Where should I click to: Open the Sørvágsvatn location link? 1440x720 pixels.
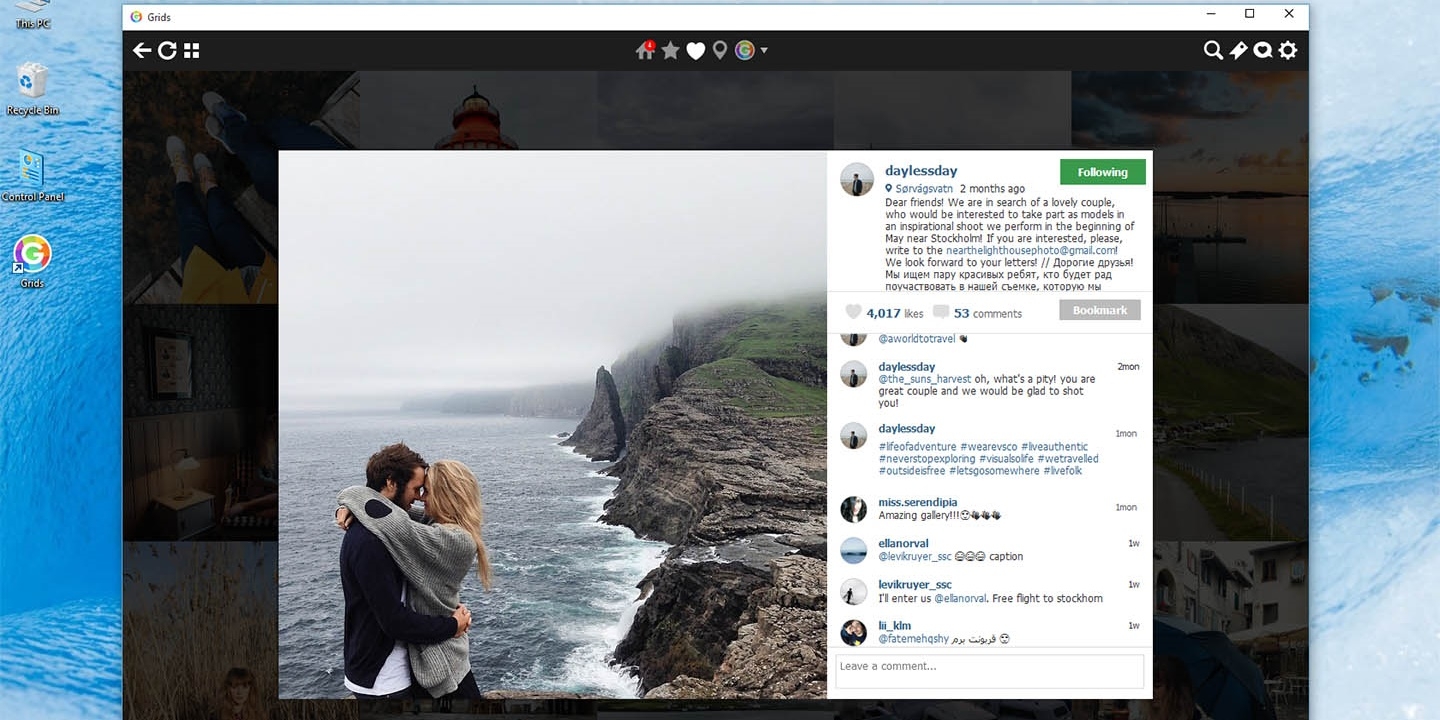click(x=924, y=188)
